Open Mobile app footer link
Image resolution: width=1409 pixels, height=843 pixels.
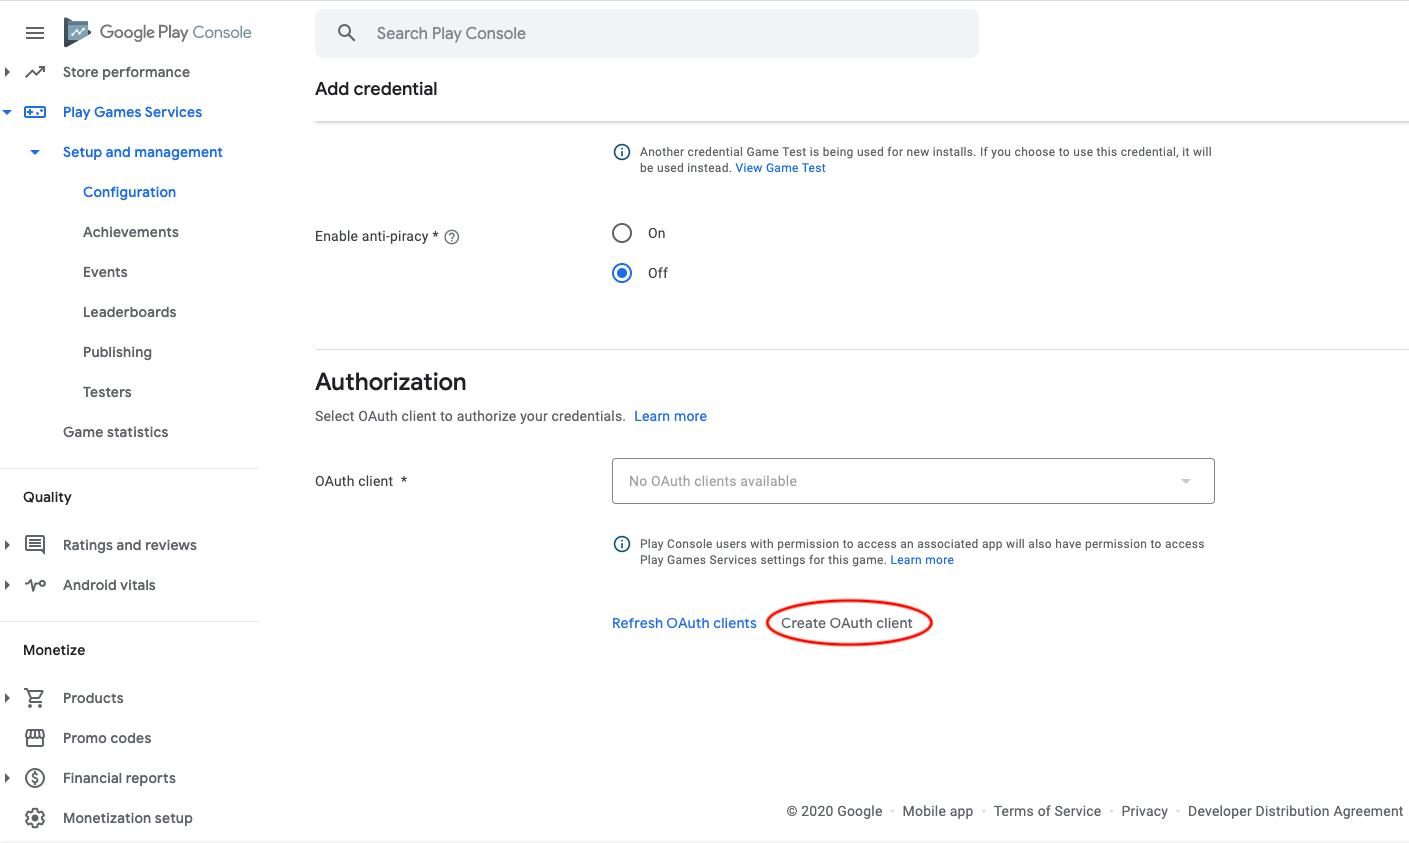[937, 811]
